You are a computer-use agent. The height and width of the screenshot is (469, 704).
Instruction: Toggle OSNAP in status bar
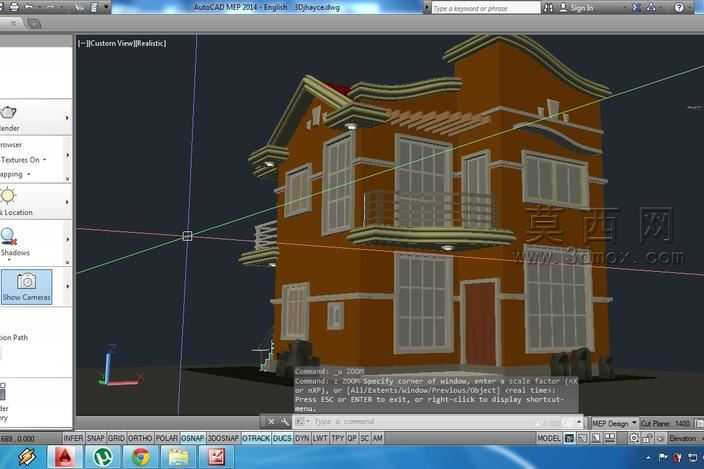point(193,438)
